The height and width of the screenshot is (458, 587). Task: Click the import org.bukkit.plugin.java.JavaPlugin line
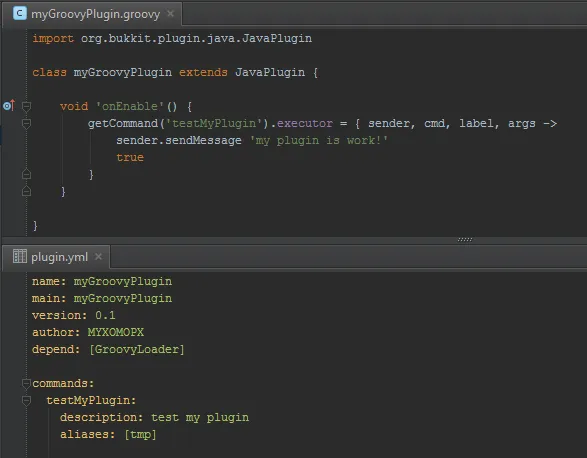point(172,39)
